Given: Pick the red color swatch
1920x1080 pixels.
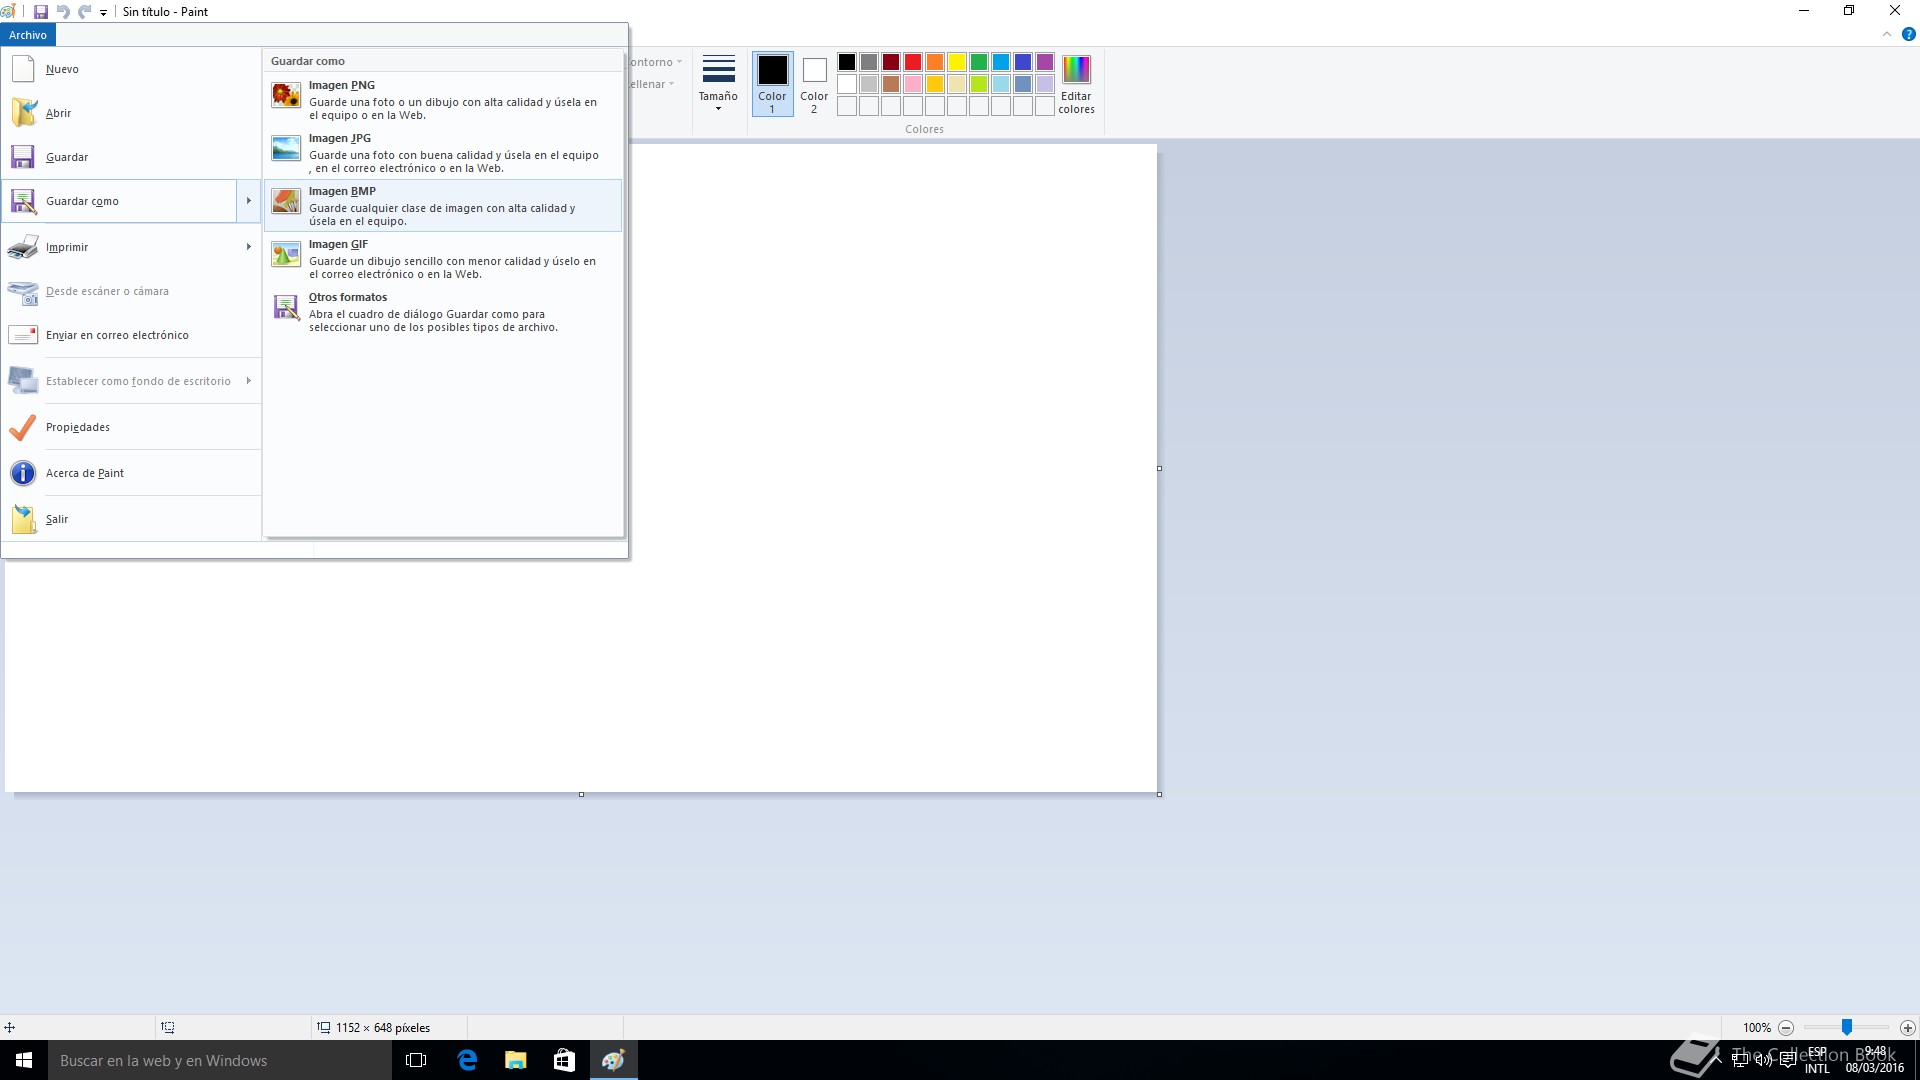Looking at the screenshot, I should tap(913, 62).
